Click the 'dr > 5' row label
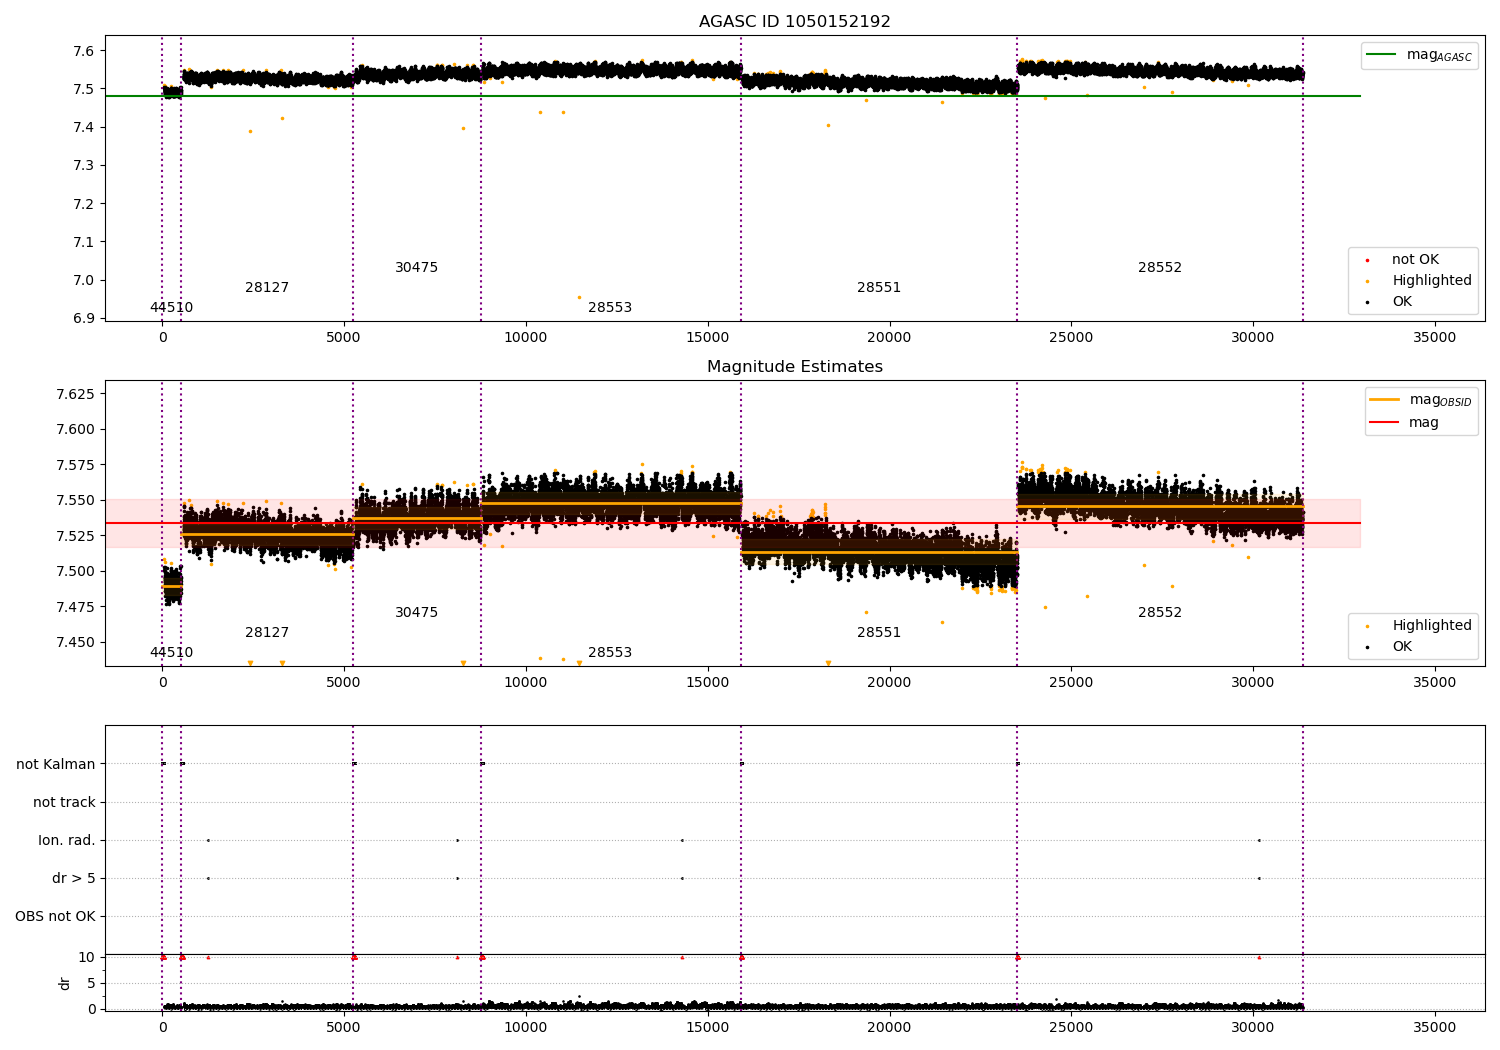 (74, 879)
